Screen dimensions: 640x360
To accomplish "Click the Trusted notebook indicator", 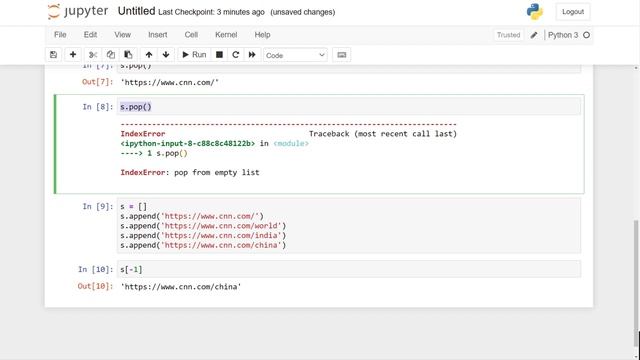I will click(x=508, y=35).
